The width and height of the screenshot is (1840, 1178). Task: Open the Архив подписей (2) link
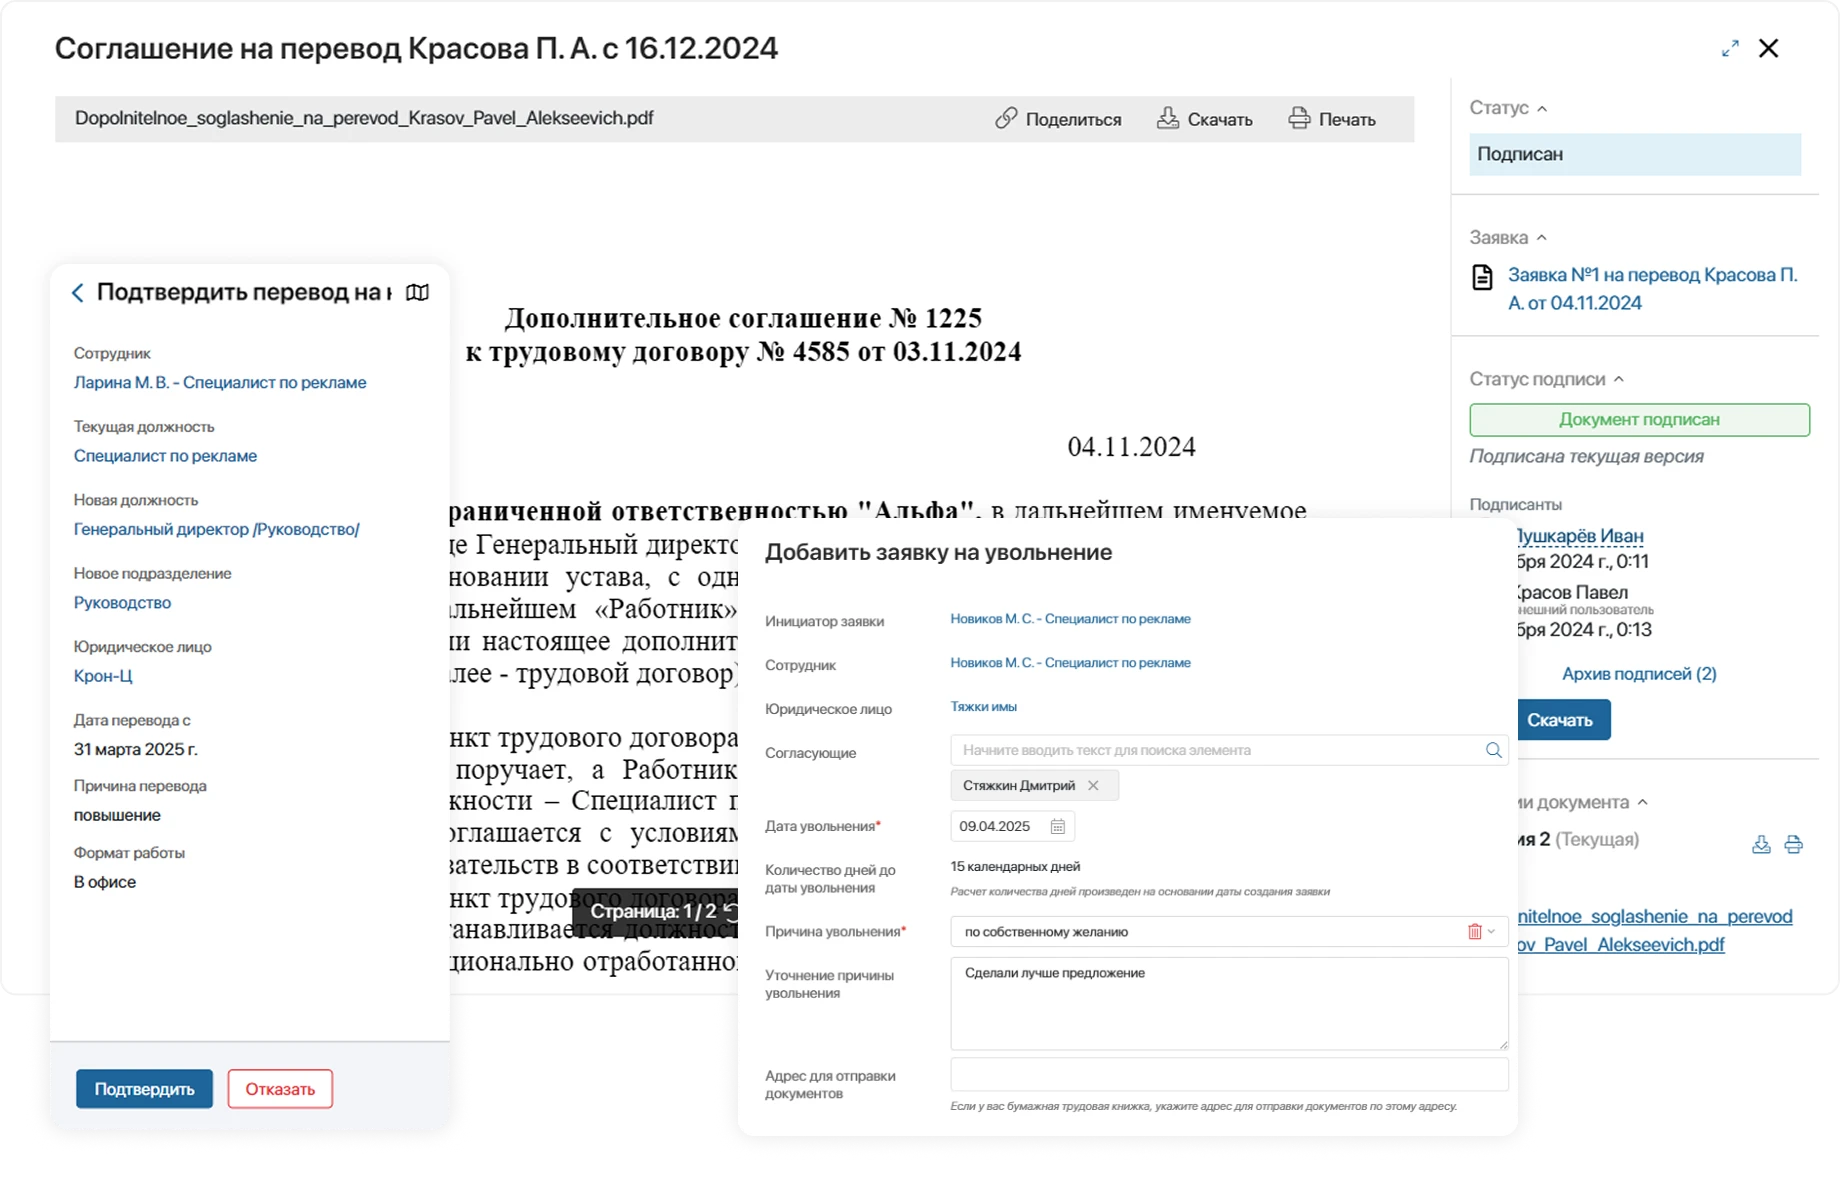point(1638,673)
